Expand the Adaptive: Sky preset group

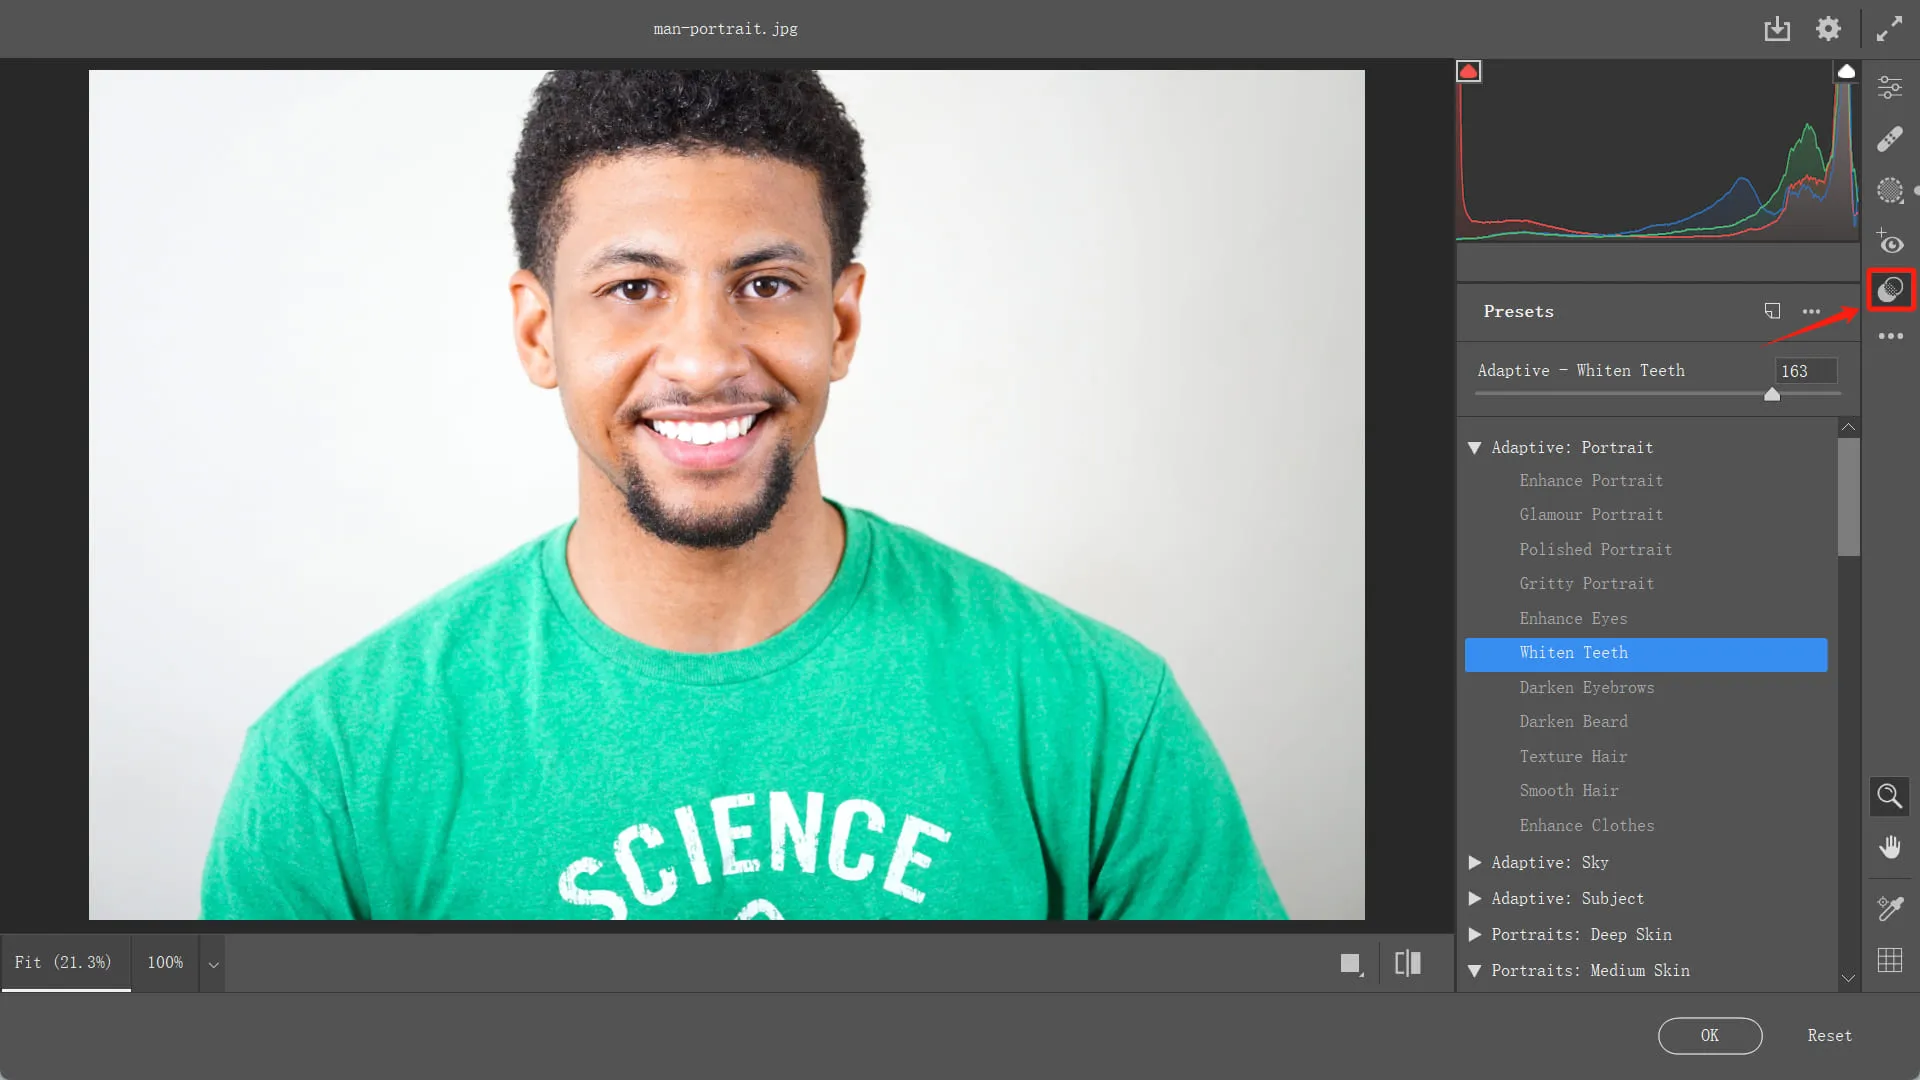click(1474, 862)
